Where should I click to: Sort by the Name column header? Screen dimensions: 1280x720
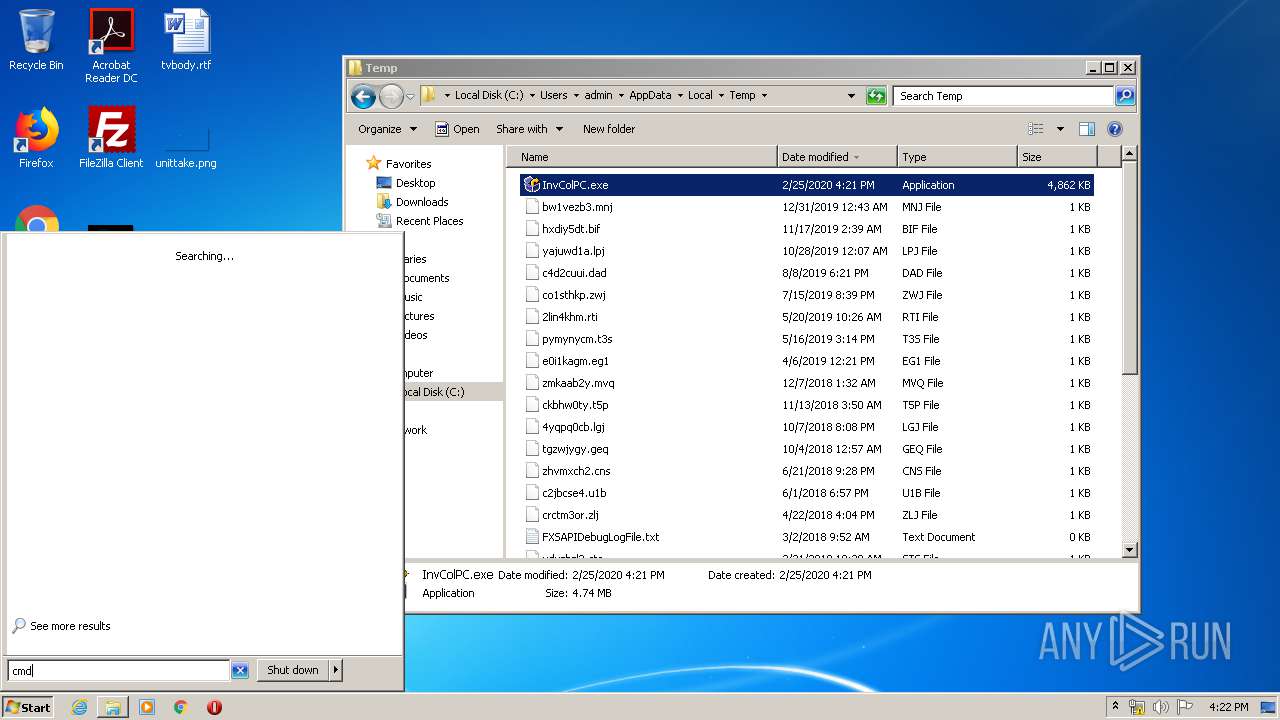(642, 157)
